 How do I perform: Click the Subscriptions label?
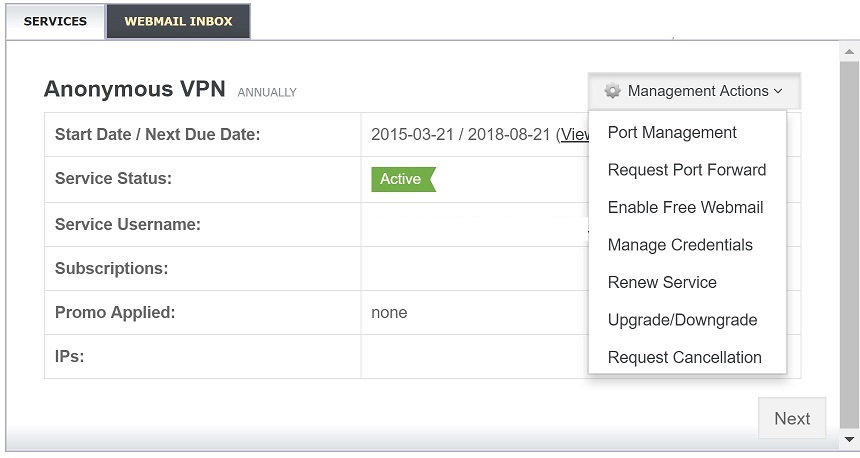[111, 268]
